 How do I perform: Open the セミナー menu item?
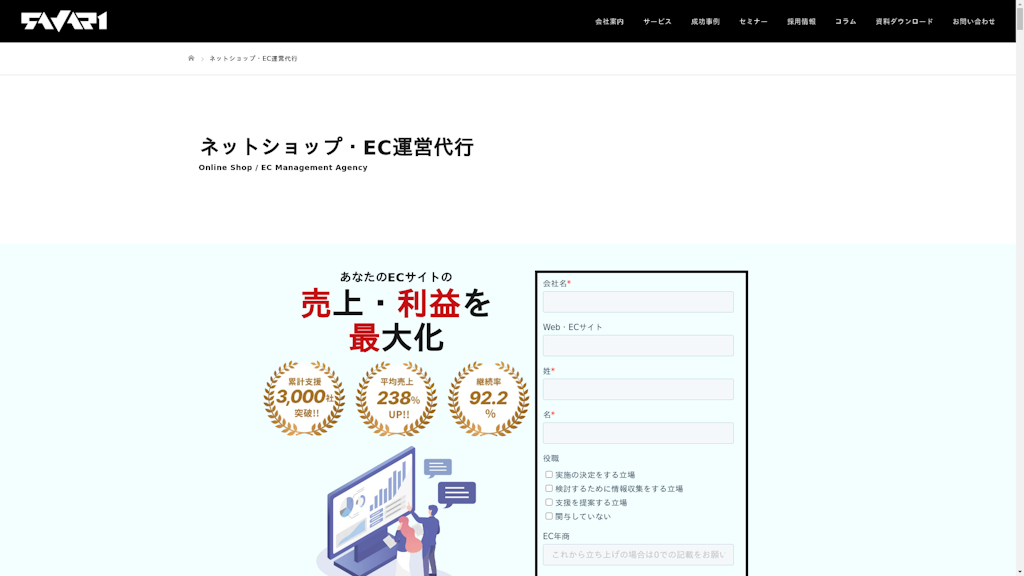tap(753, 21)
